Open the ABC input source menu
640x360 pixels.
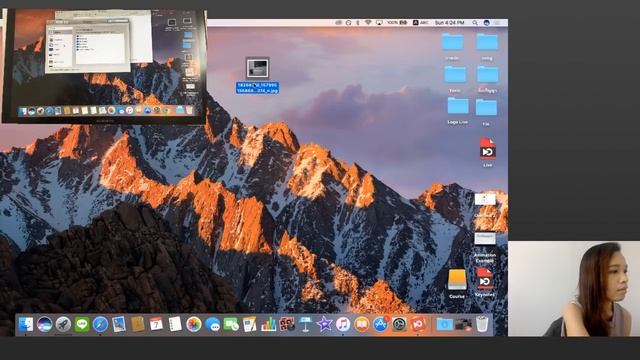pyautogui.click(x=420, y=23)
